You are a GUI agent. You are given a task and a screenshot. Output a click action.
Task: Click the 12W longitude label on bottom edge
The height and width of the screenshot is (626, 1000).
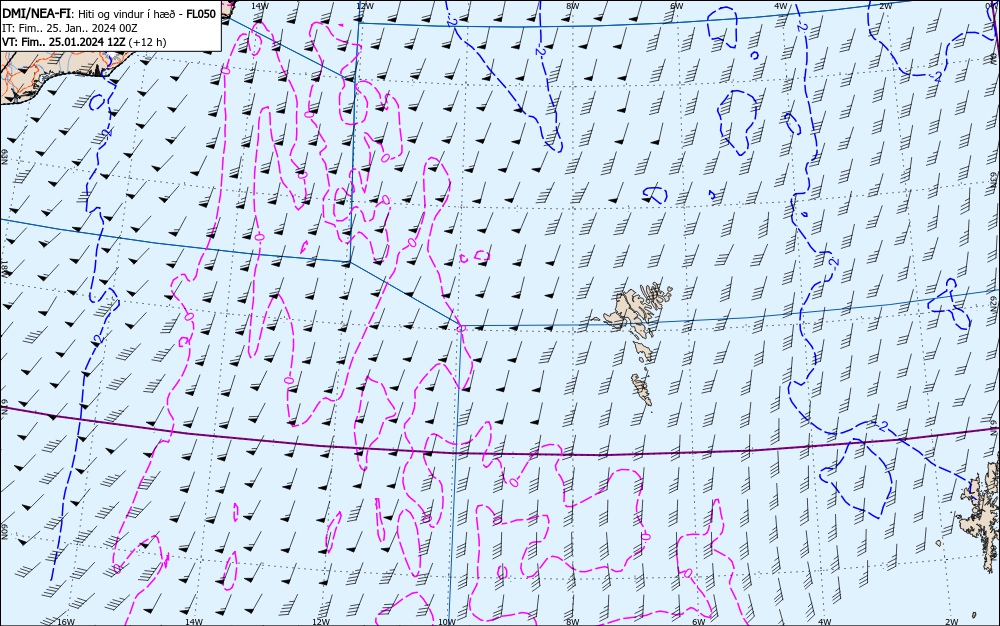coord(321,622)
